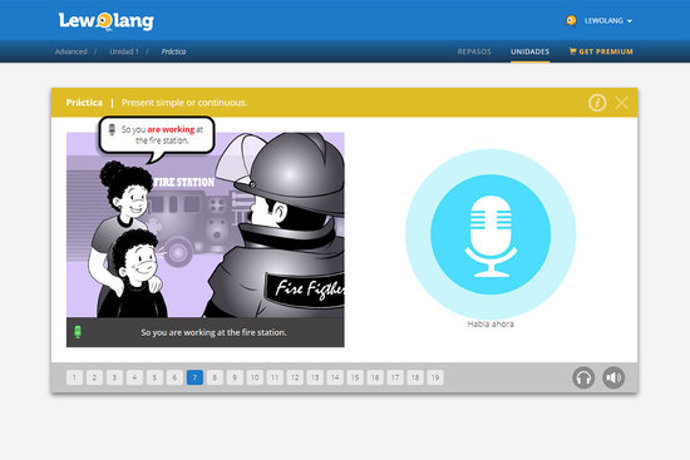Open the REPASOS tab
The image size is (690, 460).
click(474, 52)
